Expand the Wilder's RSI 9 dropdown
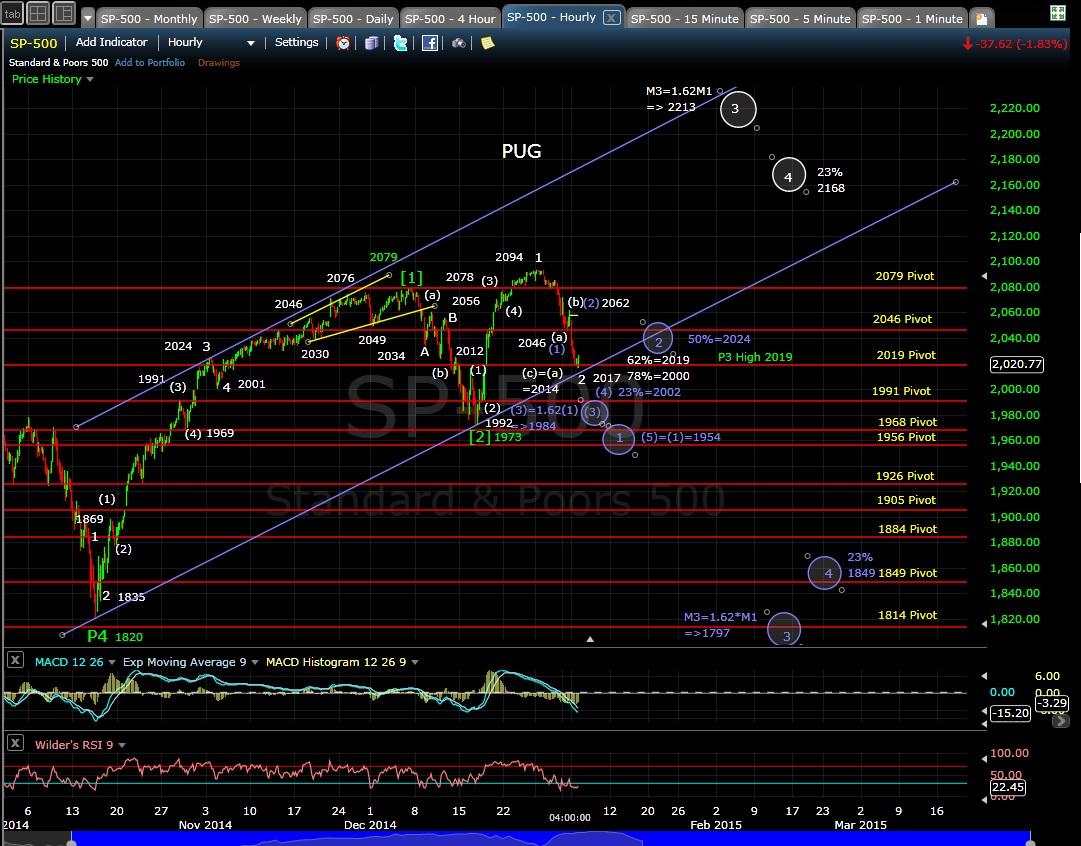Screen dimensions: 1081x846 coord(122,745)
